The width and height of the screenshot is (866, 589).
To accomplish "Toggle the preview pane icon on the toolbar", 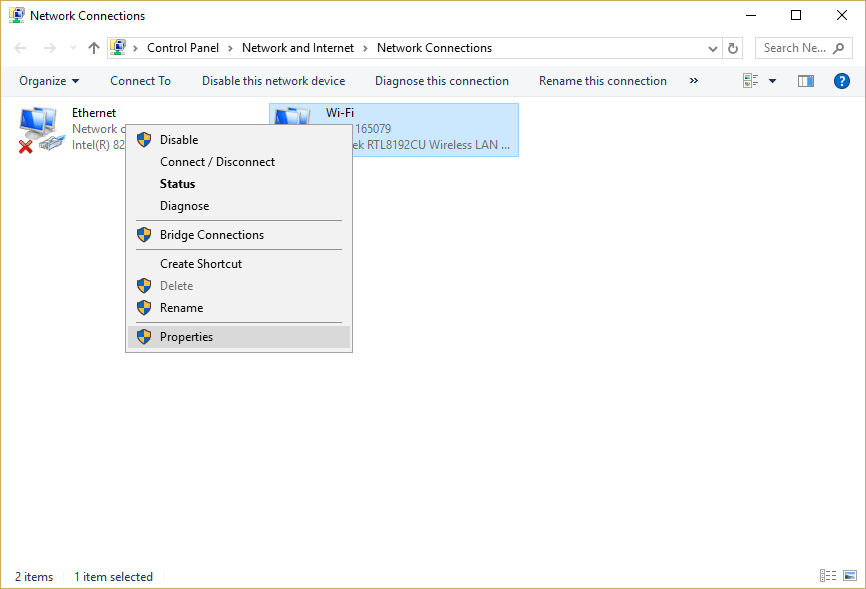I will click(805, 80).
